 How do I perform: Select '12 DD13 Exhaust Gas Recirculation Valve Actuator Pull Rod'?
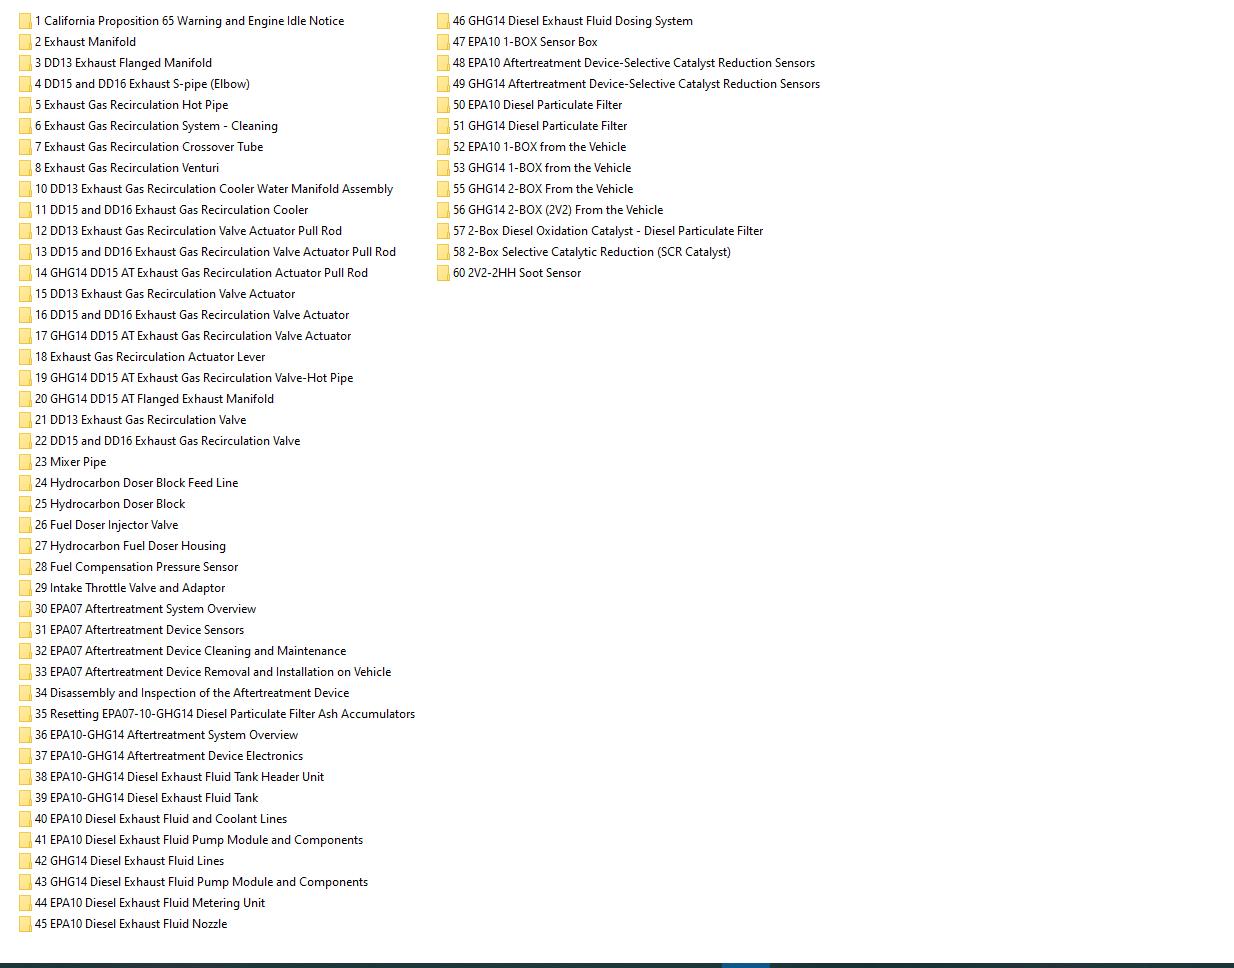click(188, 231)
